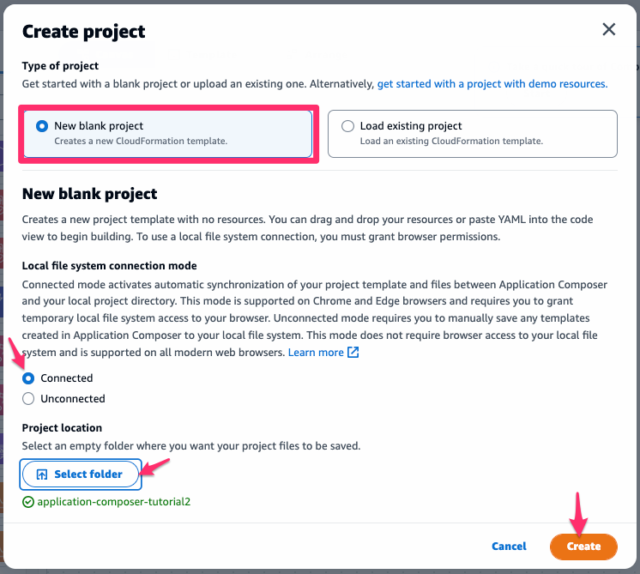Click the external link icon beside Learn more

(x=353, y=353)
